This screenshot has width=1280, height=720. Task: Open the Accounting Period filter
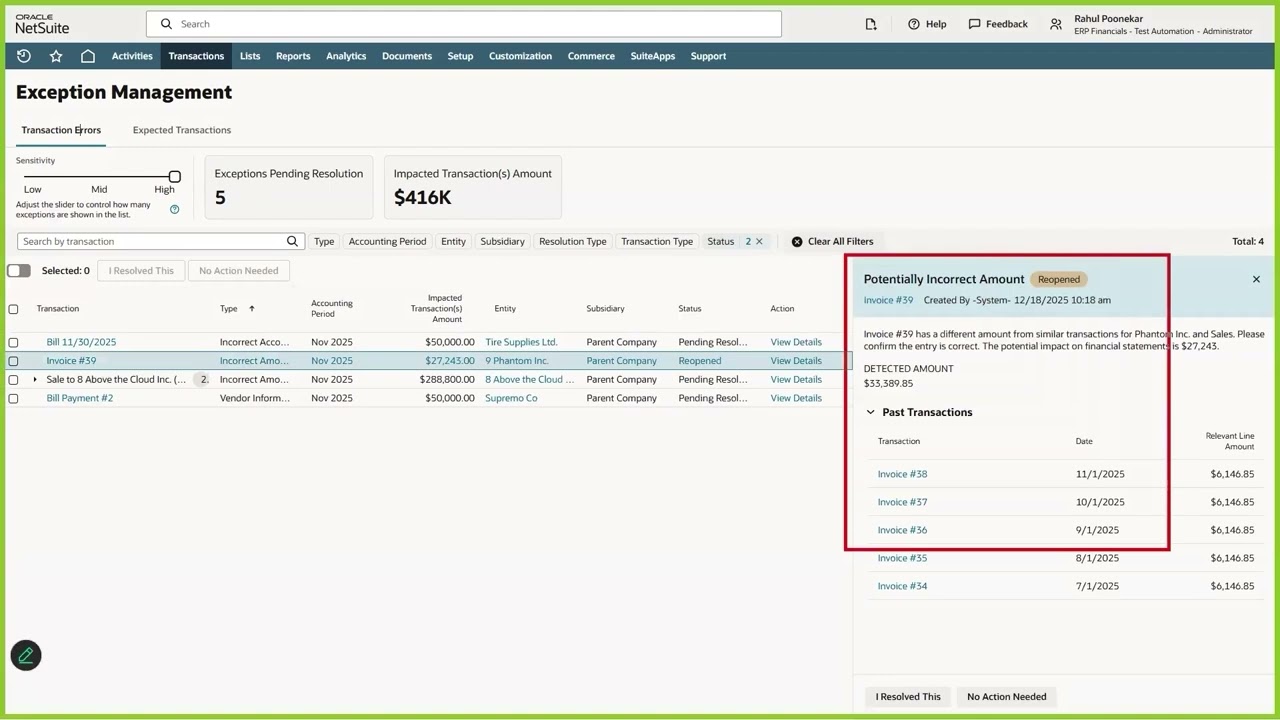click(x=387, y=241)
